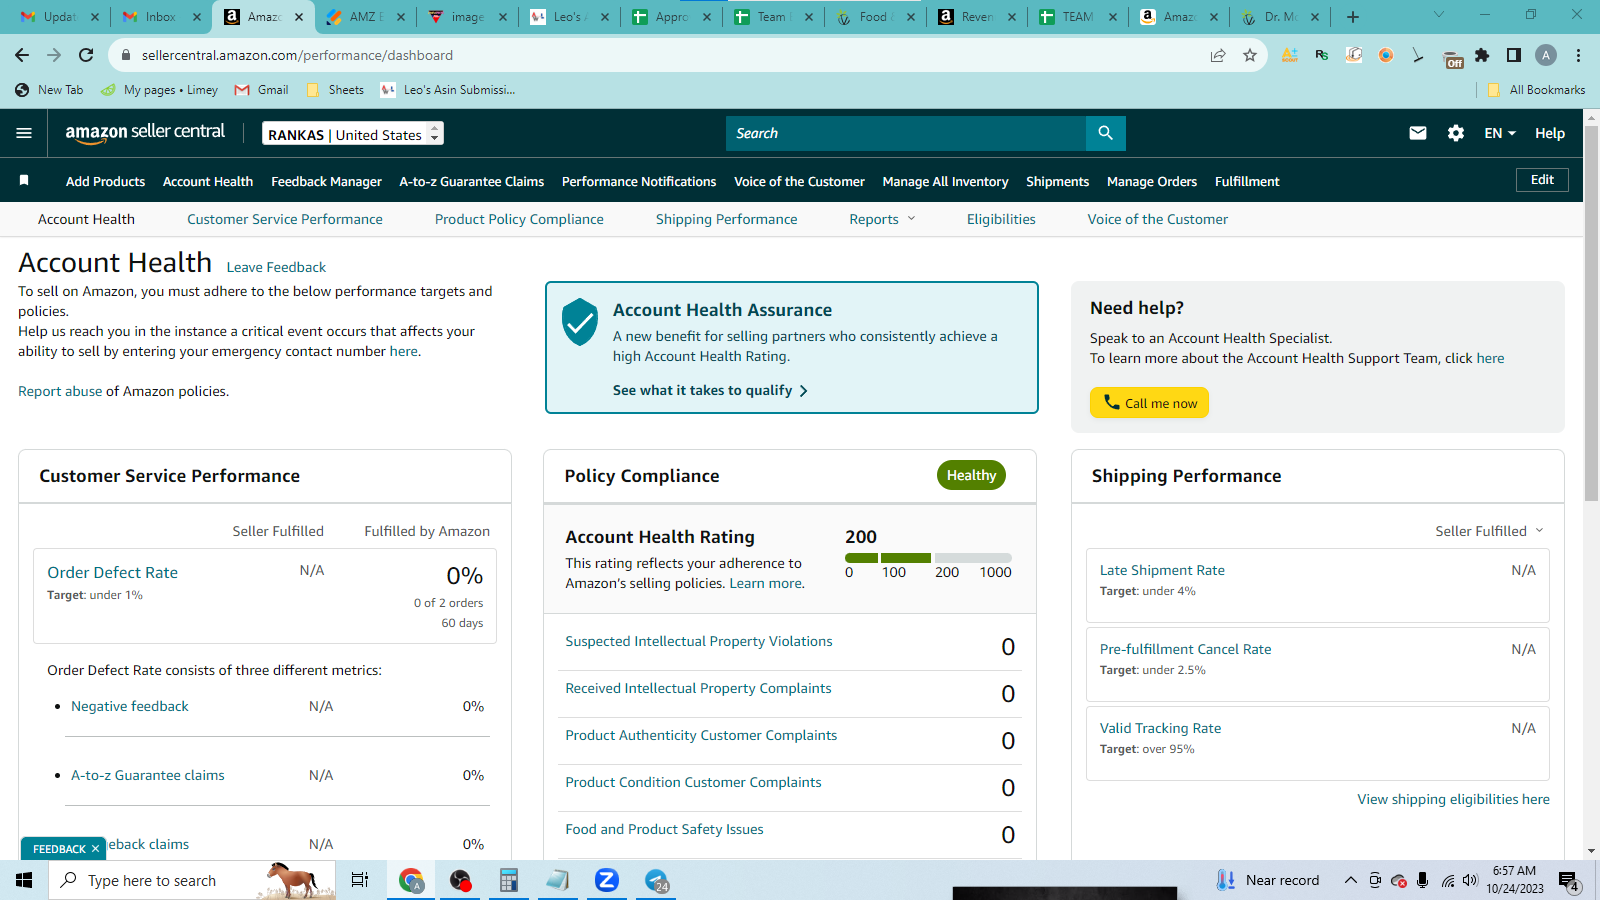The width and height of the screenshot is (1600, 900).
Task: Open the Eligibilities tab
Action: (x=1001, y=219)
